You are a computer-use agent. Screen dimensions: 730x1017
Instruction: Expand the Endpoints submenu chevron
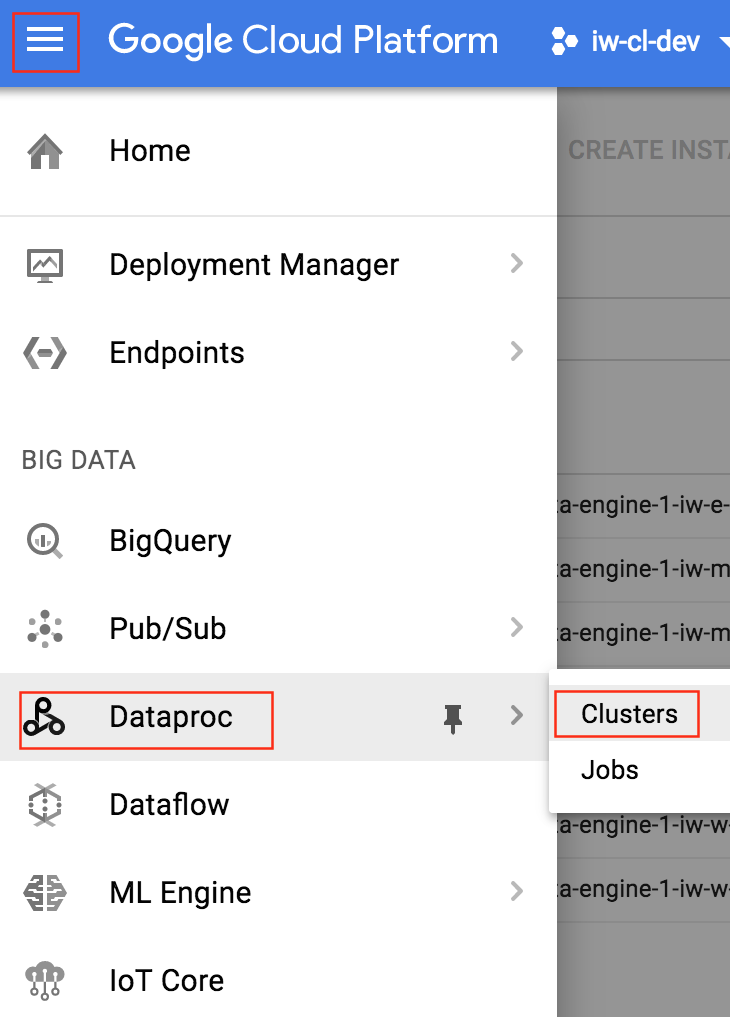point(517,351)
